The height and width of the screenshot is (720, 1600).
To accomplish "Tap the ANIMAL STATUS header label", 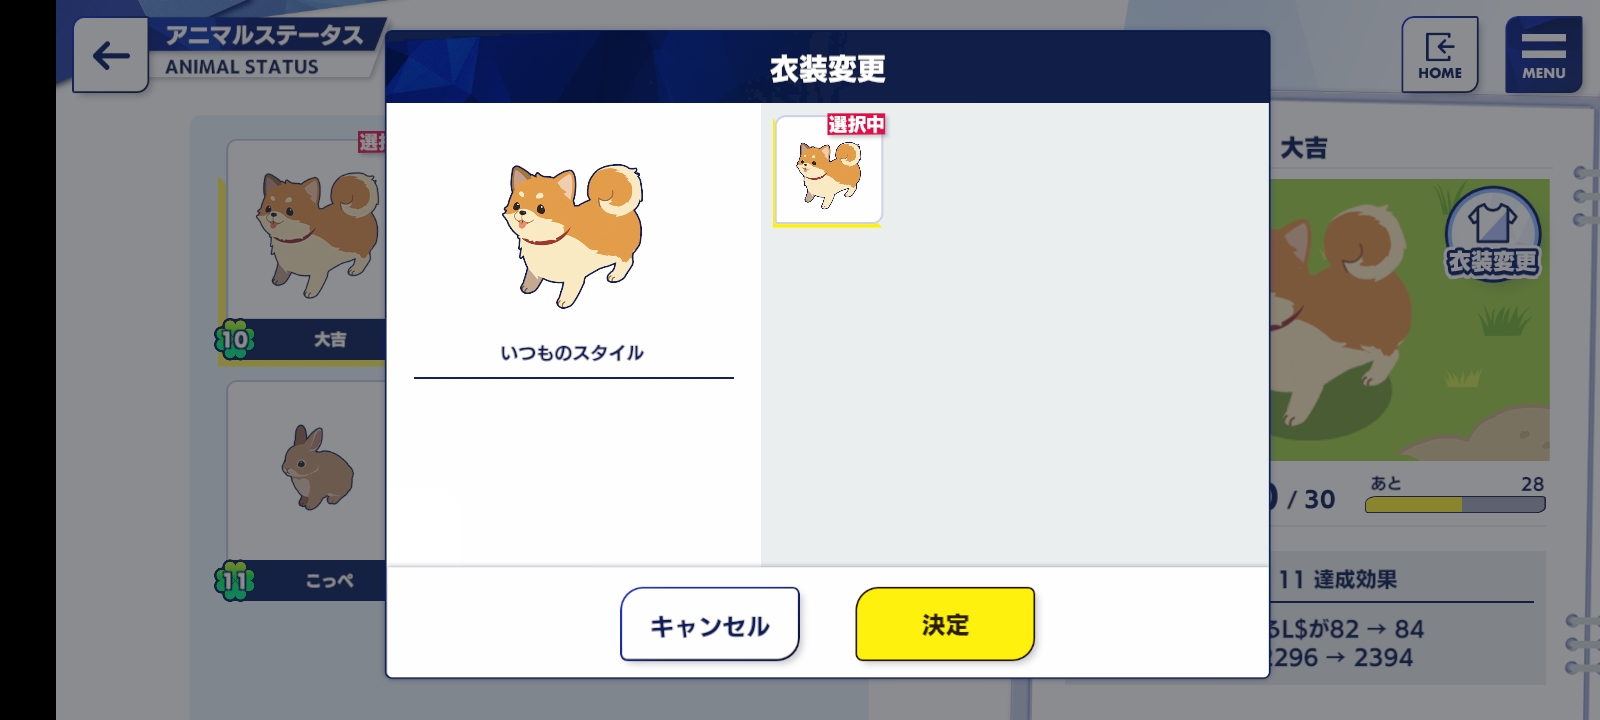I will coord(242,67).
